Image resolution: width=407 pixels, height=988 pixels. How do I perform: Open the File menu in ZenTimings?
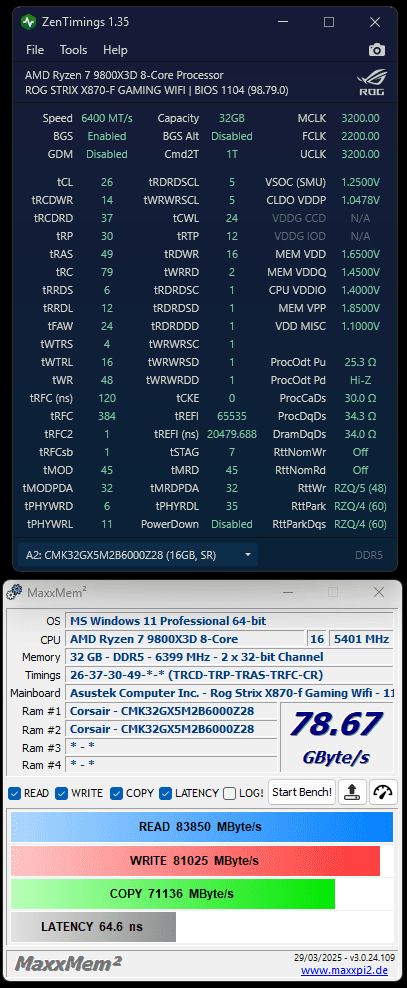(35, 50)
